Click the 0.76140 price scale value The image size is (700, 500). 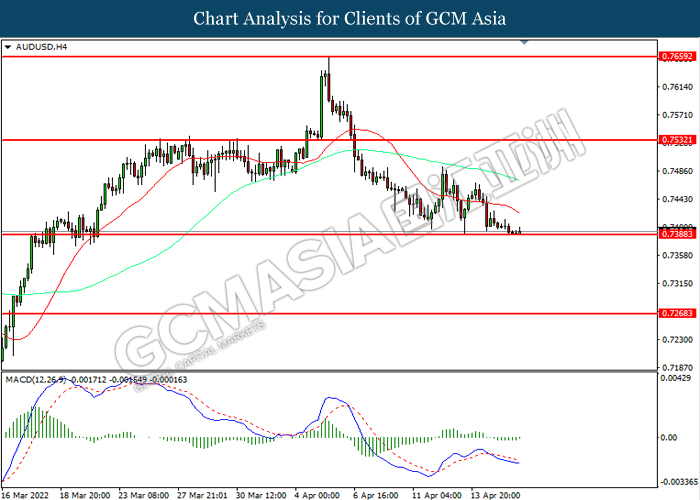tap(677, 87)
